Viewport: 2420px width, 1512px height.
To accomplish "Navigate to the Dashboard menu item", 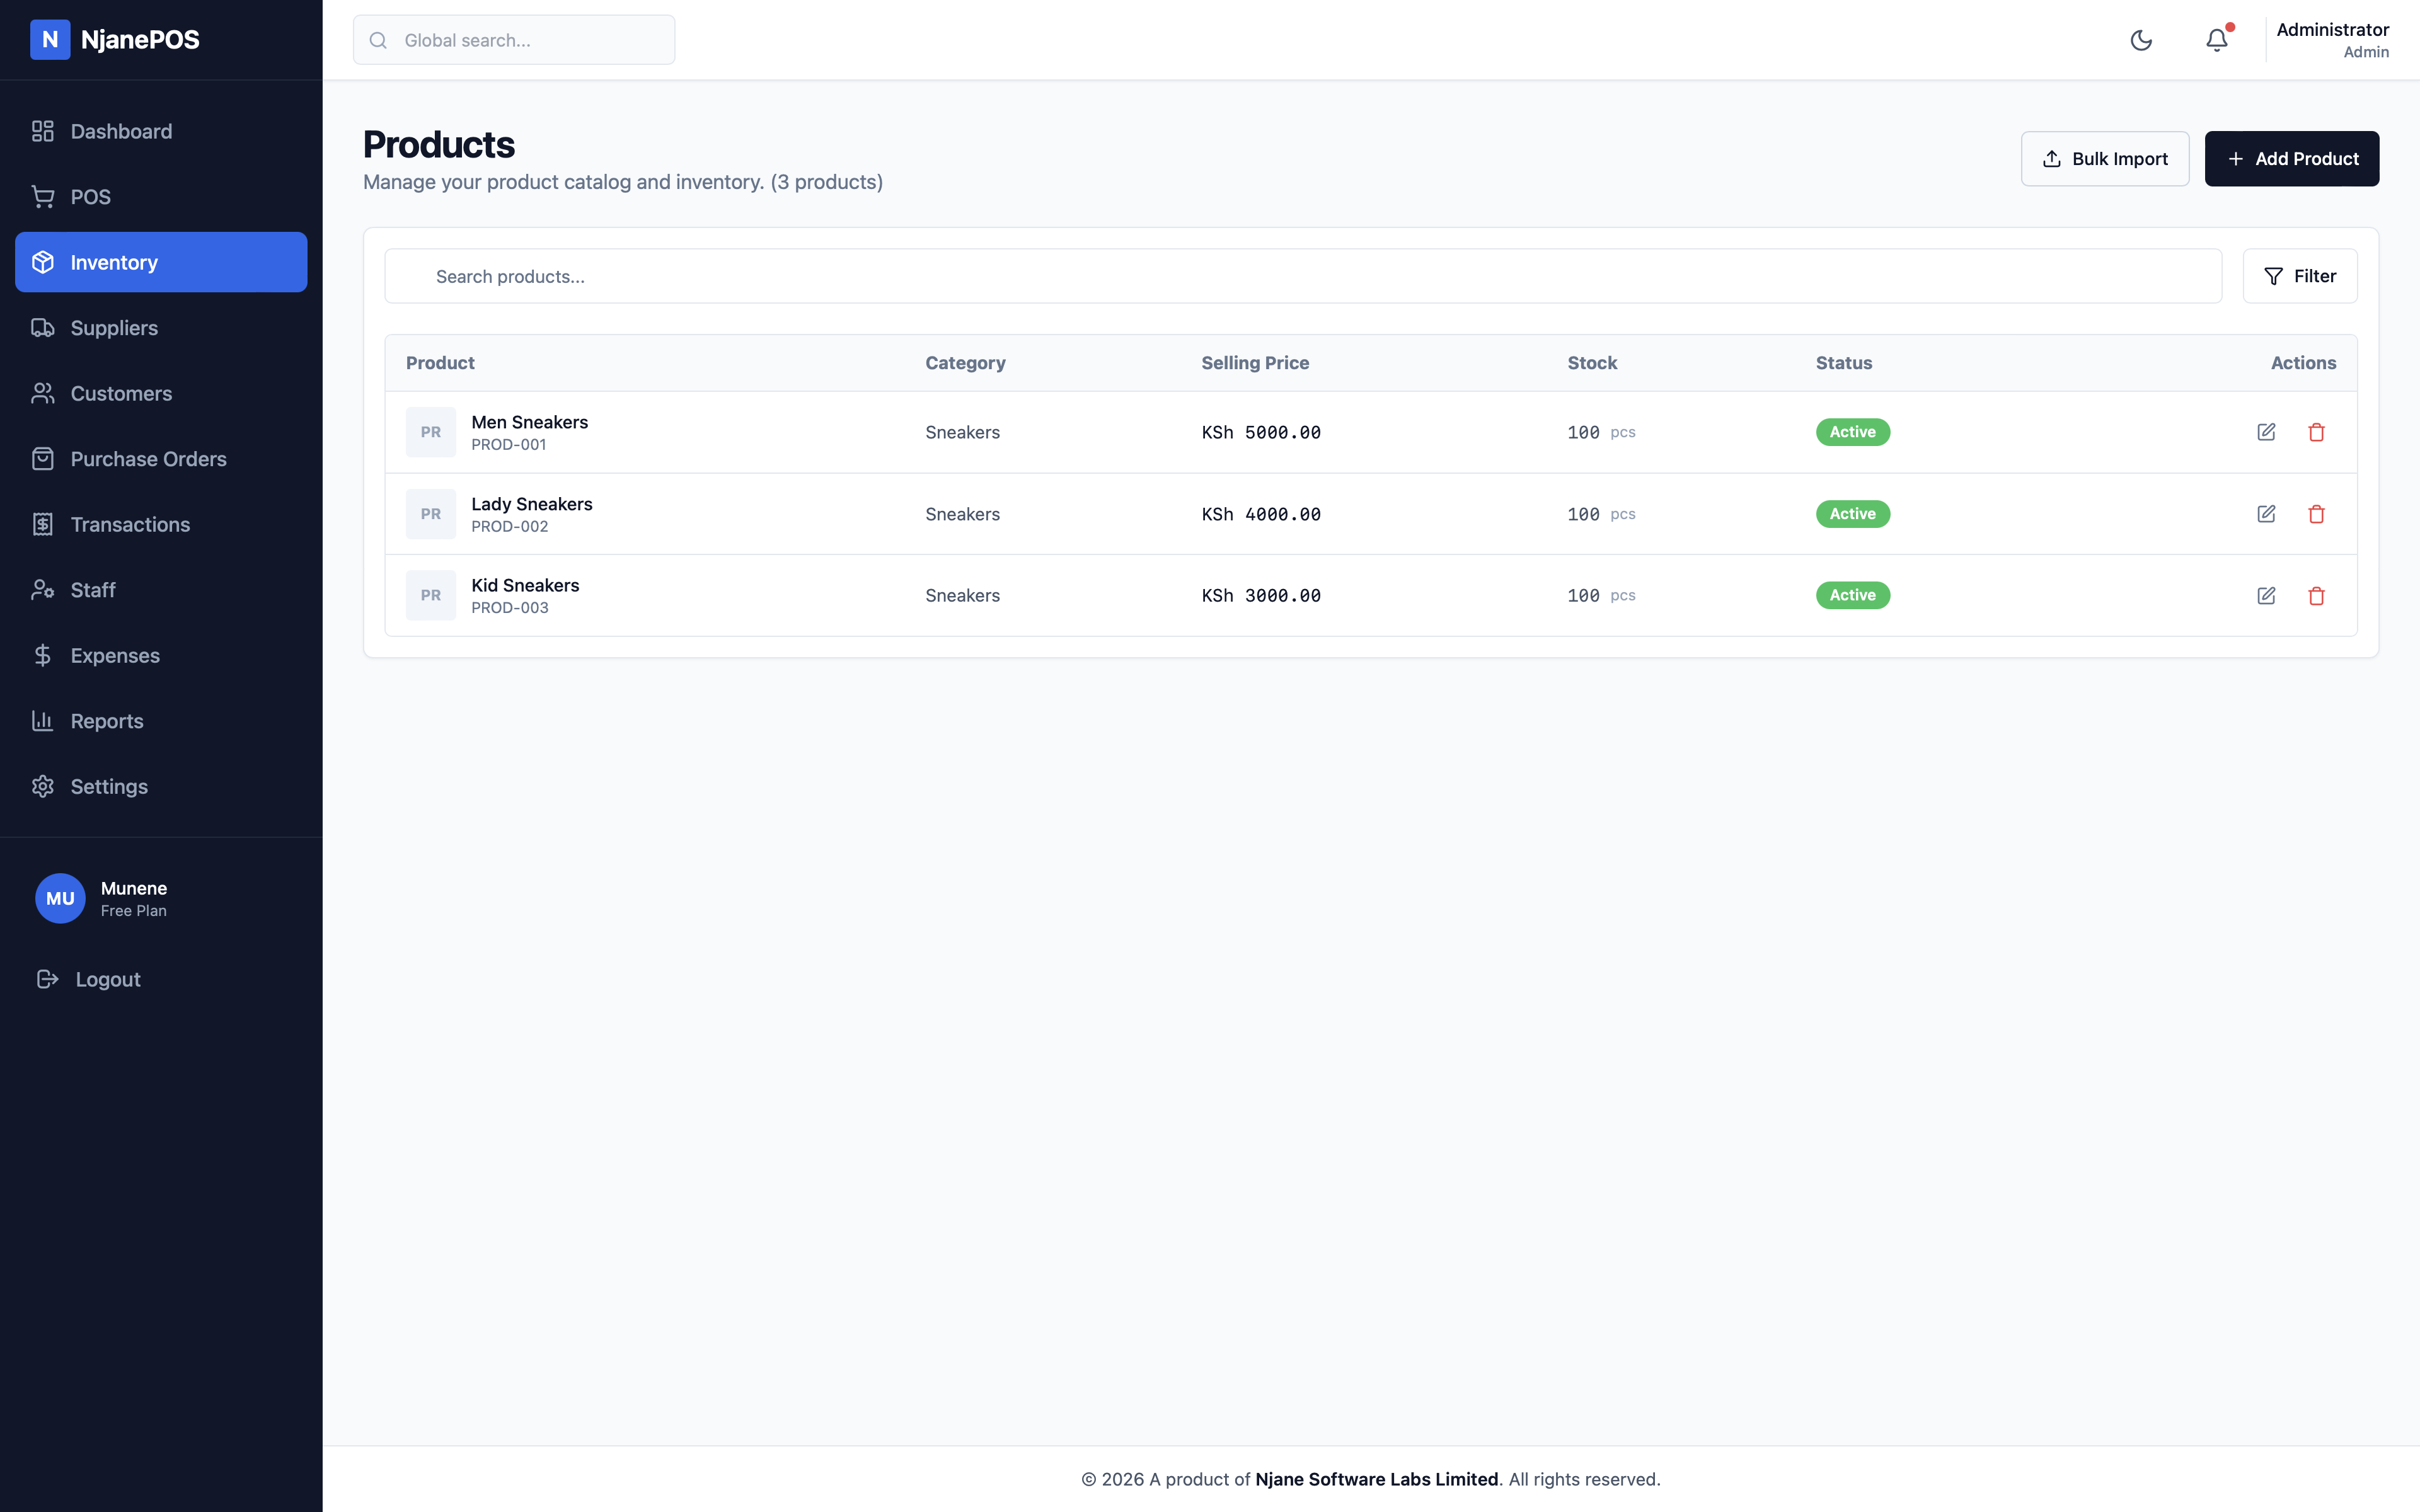I will point(121,131).
